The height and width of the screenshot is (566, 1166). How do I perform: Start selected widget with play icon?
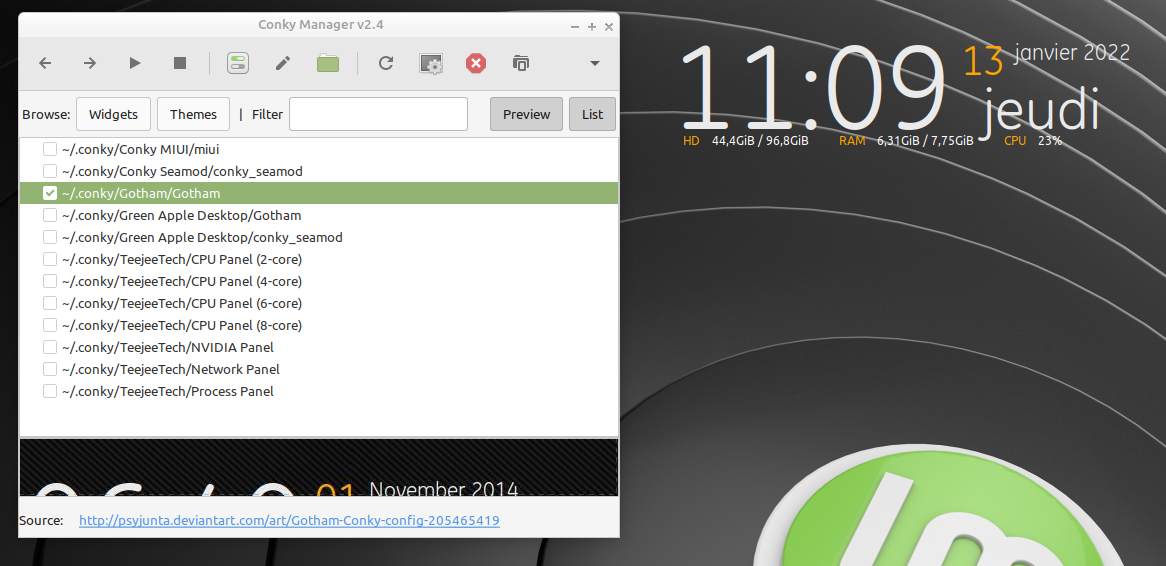coord(135,63)
